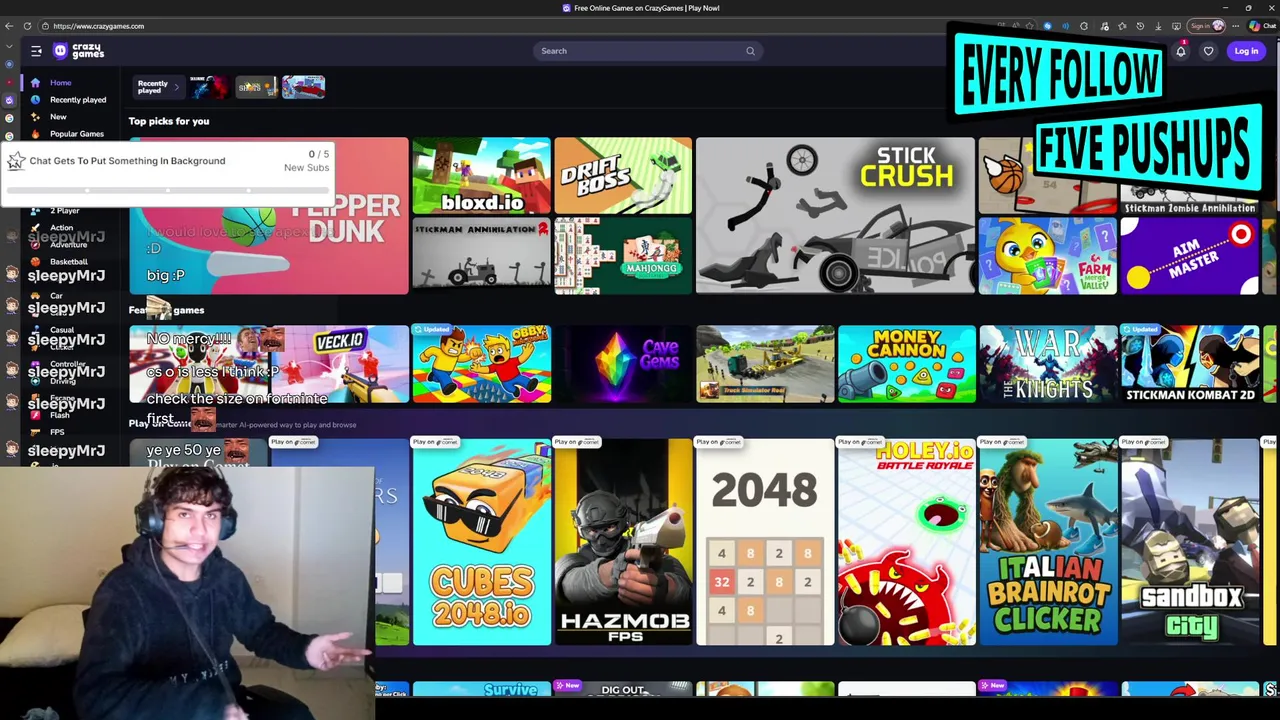Viewport: 1280px width, 720px height.
Task: Click the Basketball ball icon in sidebar
Action: 35,262
